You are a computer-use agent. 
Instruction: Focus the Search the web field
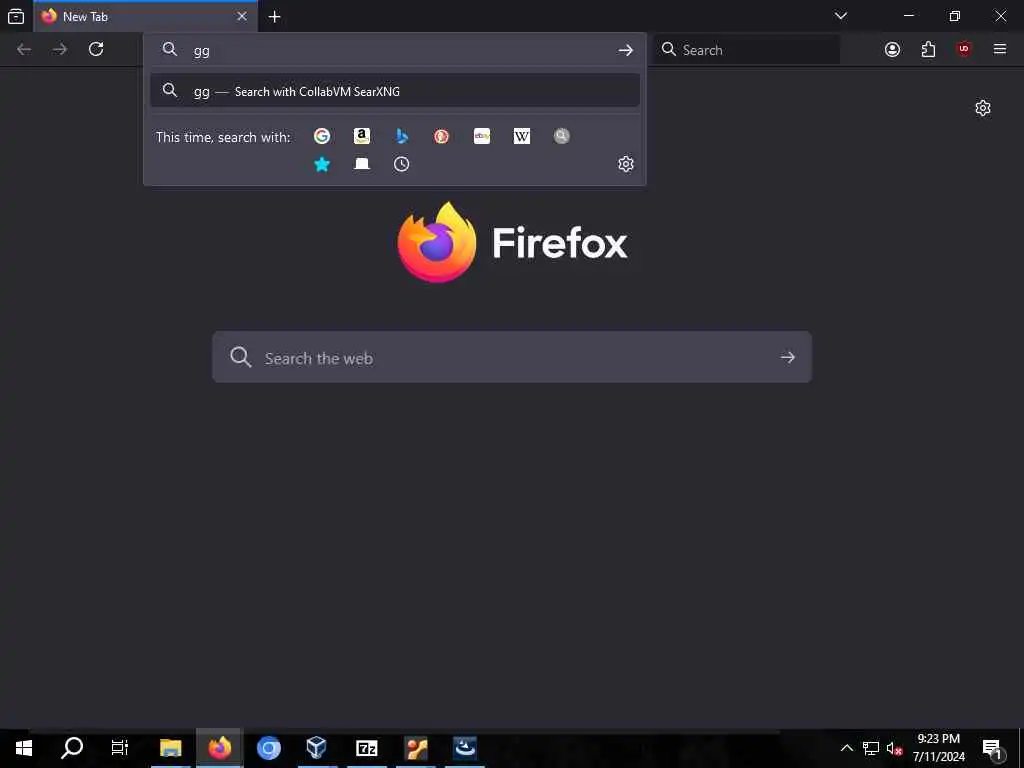tap(511, 357)
